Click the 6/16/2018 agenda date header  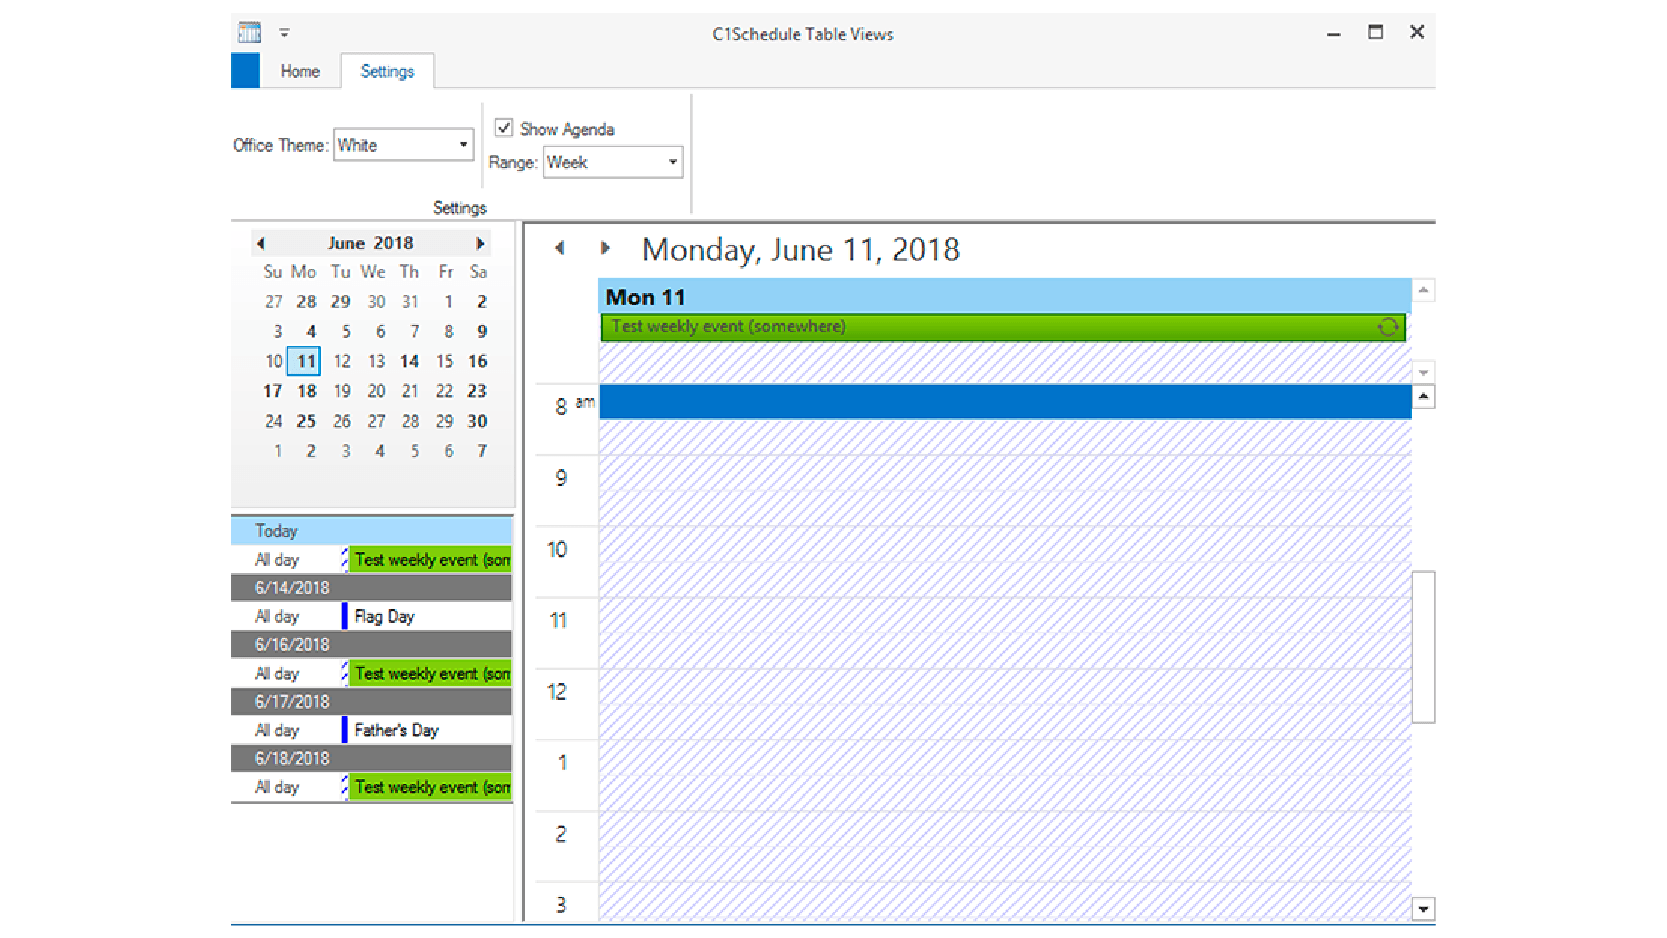(372, 645)
